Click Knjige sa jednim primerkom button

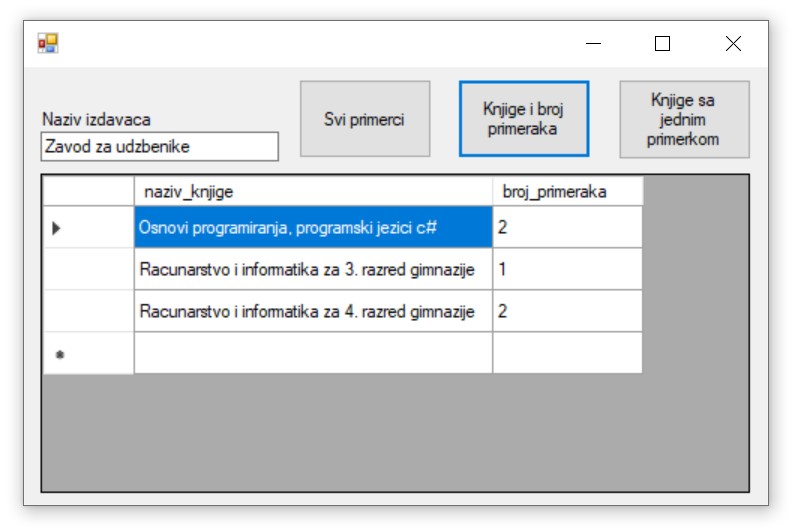pos(684,119)
